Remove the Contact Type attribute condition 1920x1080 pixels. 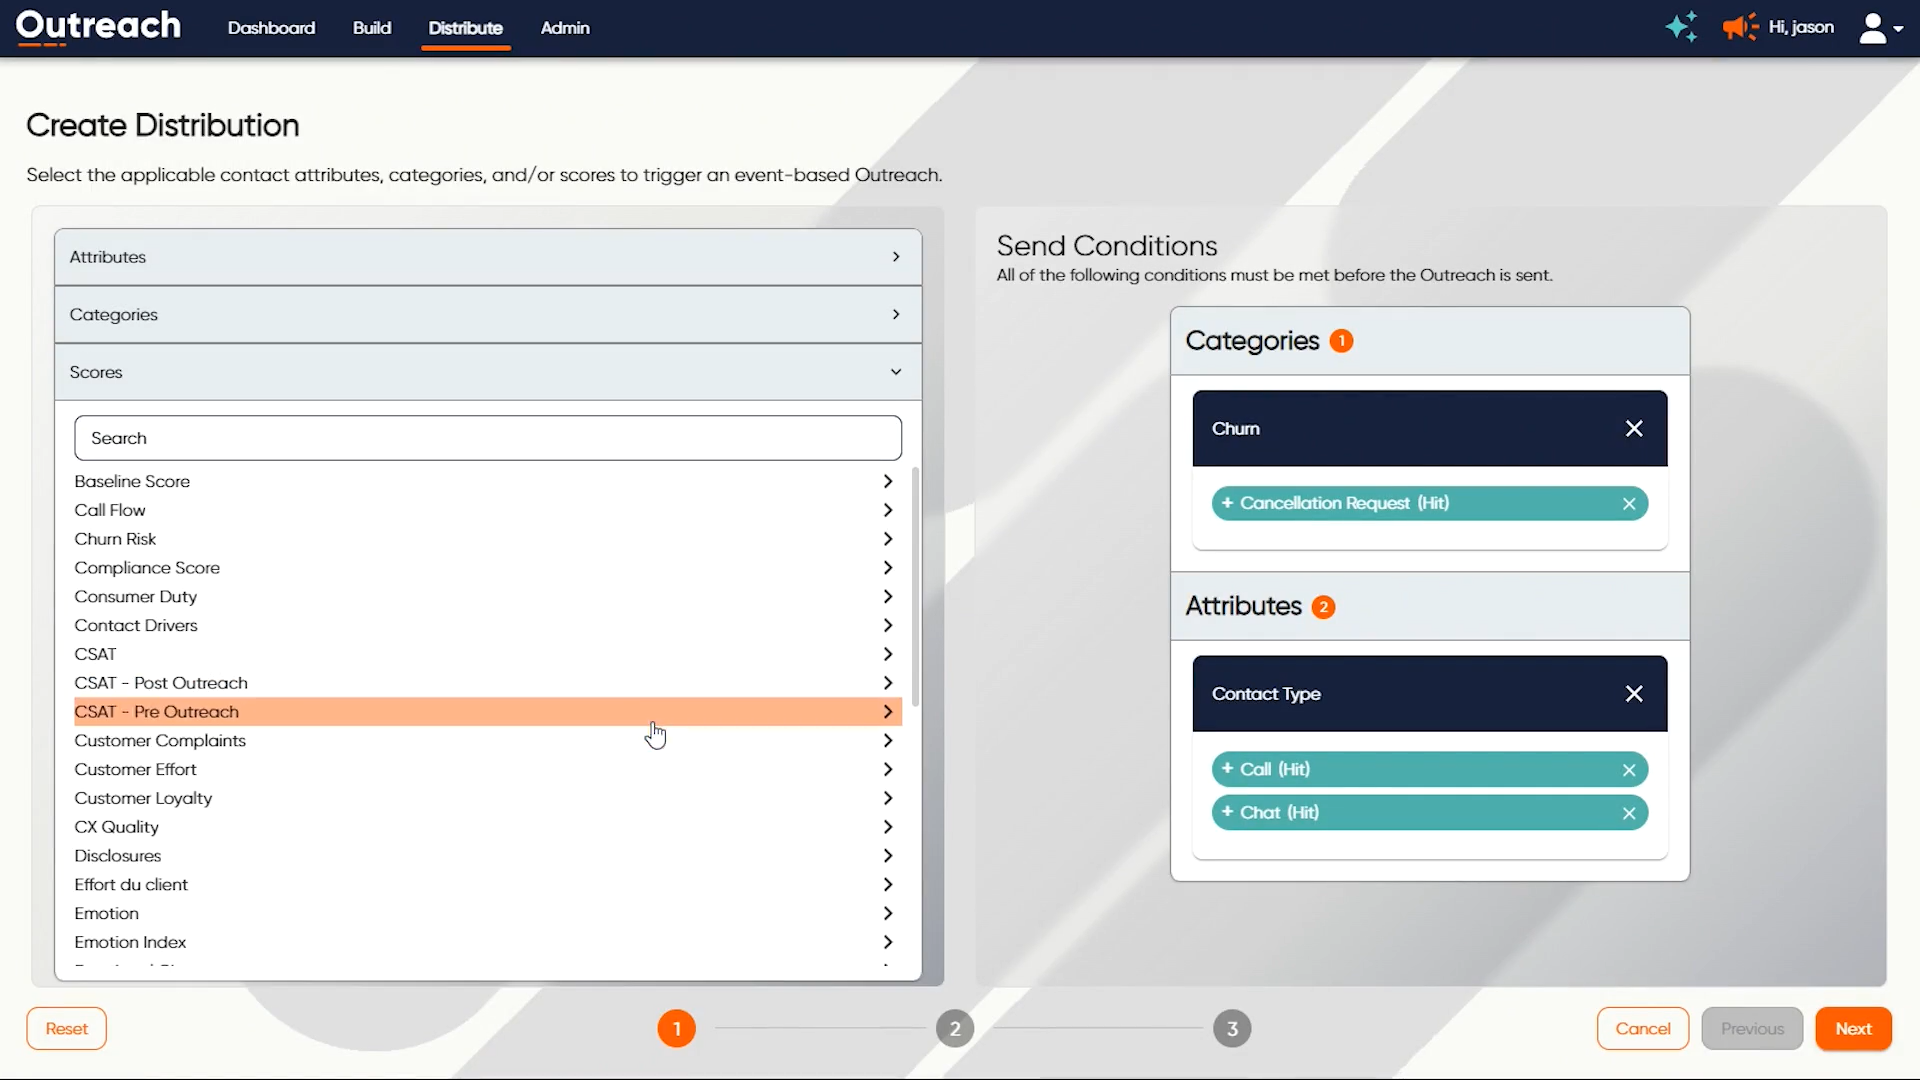pos(1634,694)
